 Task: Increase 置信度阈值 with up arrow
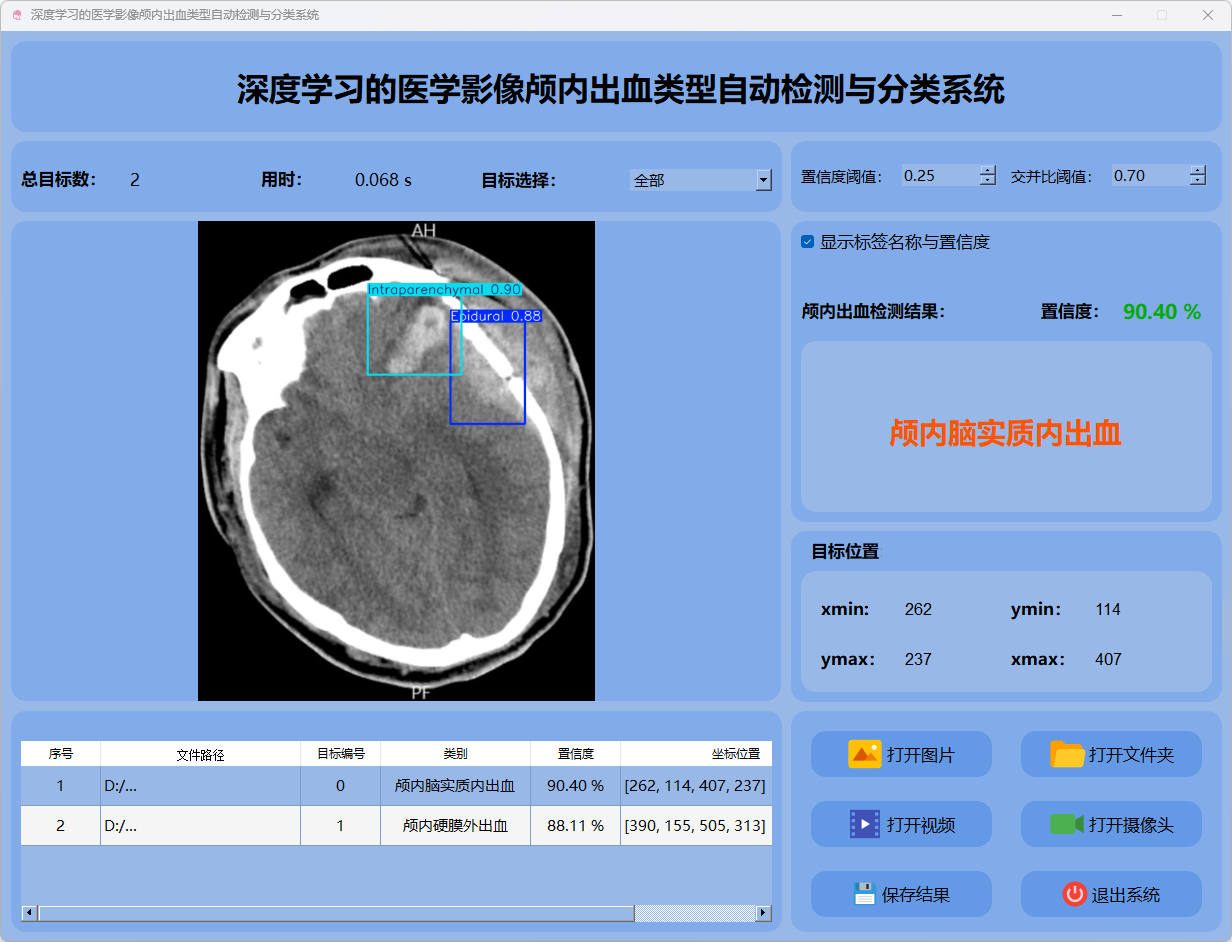(988, 170)
